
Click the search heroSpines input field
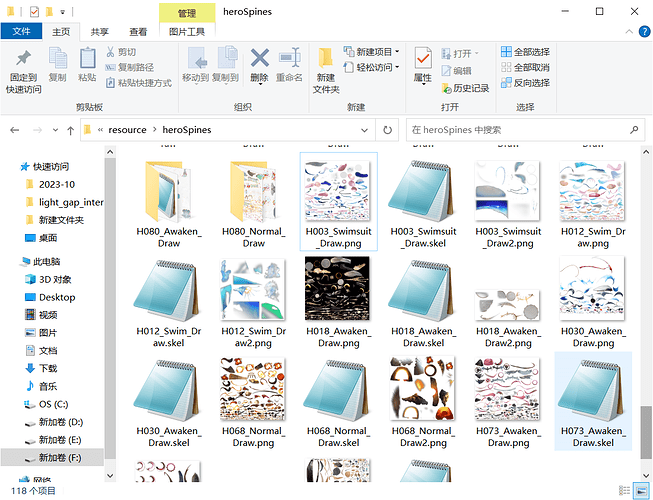[x=518, y=130]
